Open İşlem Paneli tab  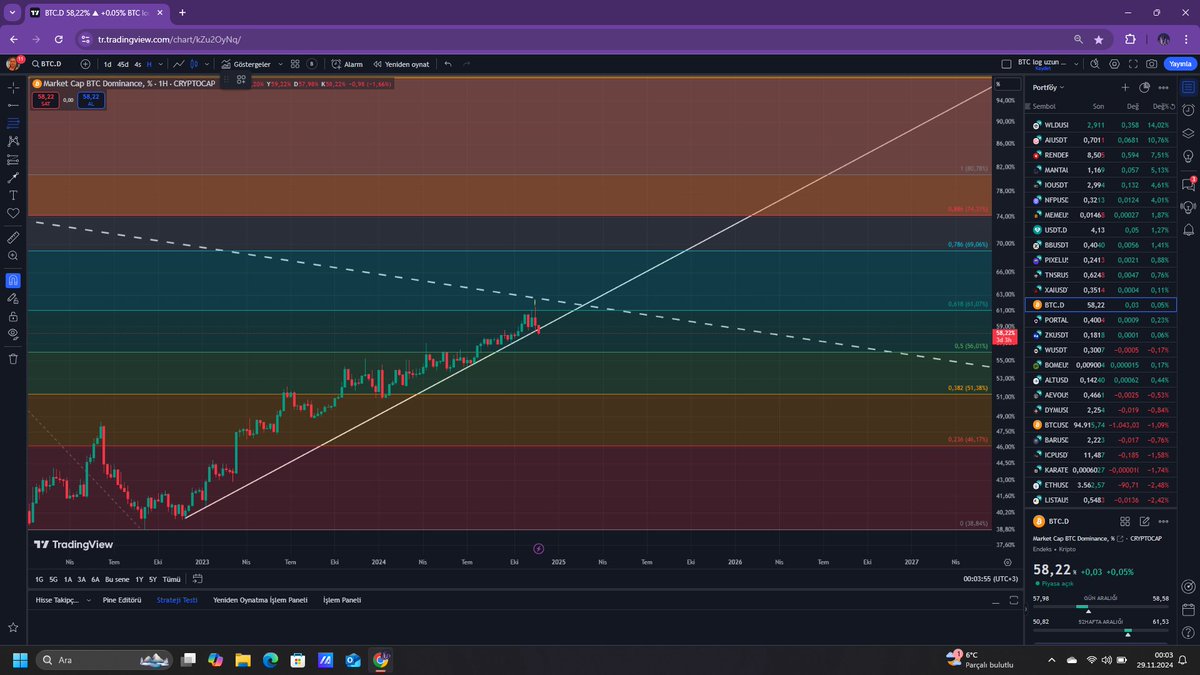(342, 600)
